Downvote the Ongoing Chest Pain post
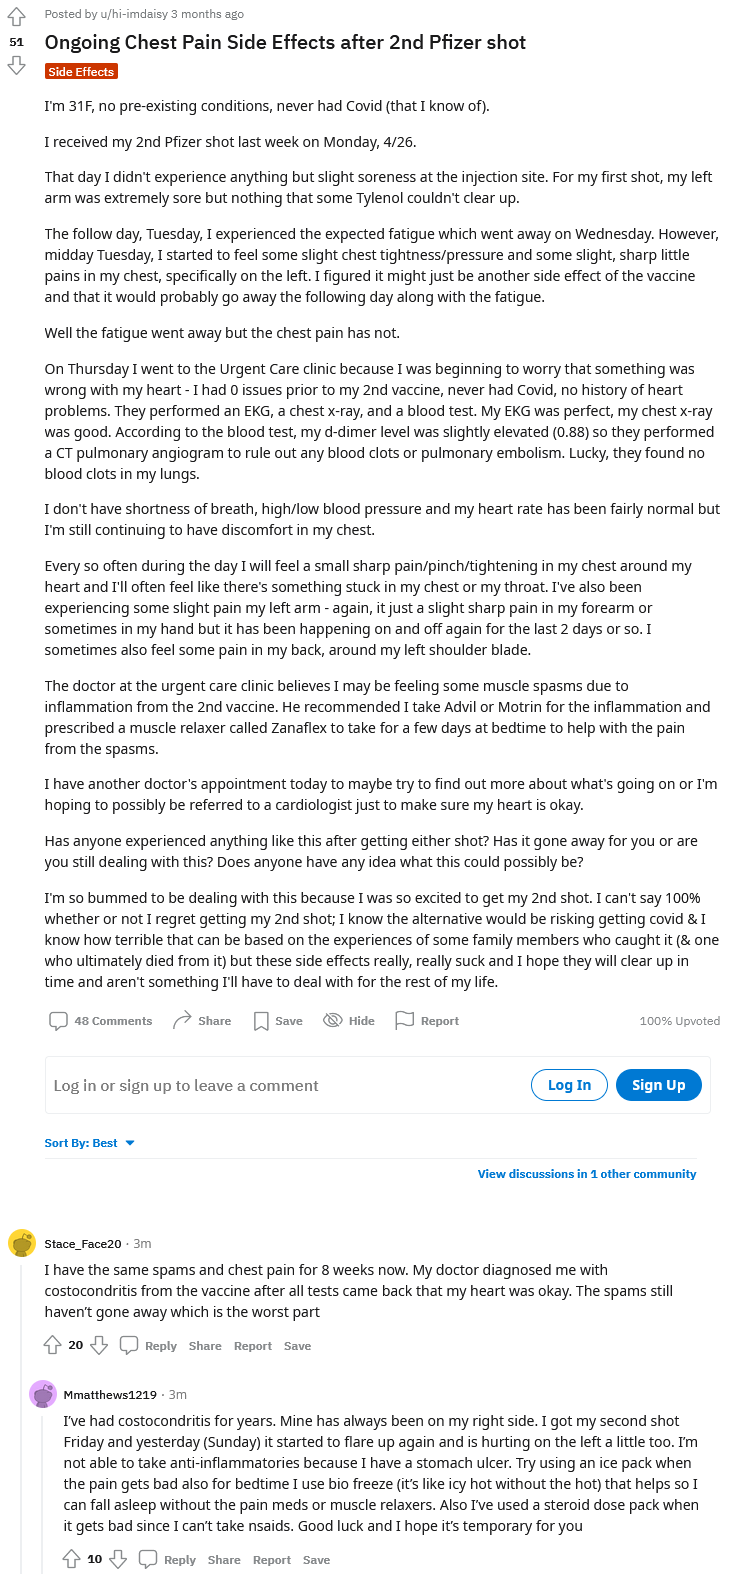Screen dimensions: 730x1574 16,65
